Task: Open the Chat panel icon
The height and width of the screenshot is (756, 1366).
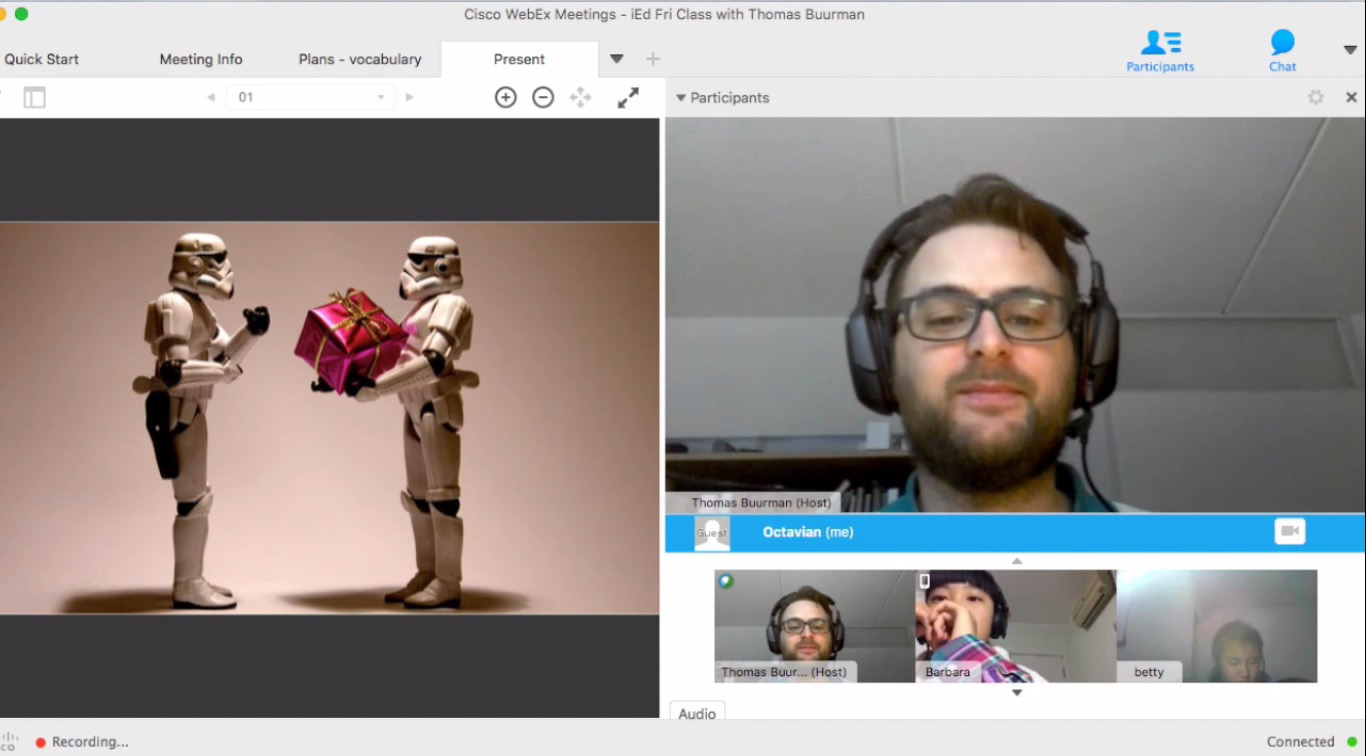Action: coord(1282,50)
